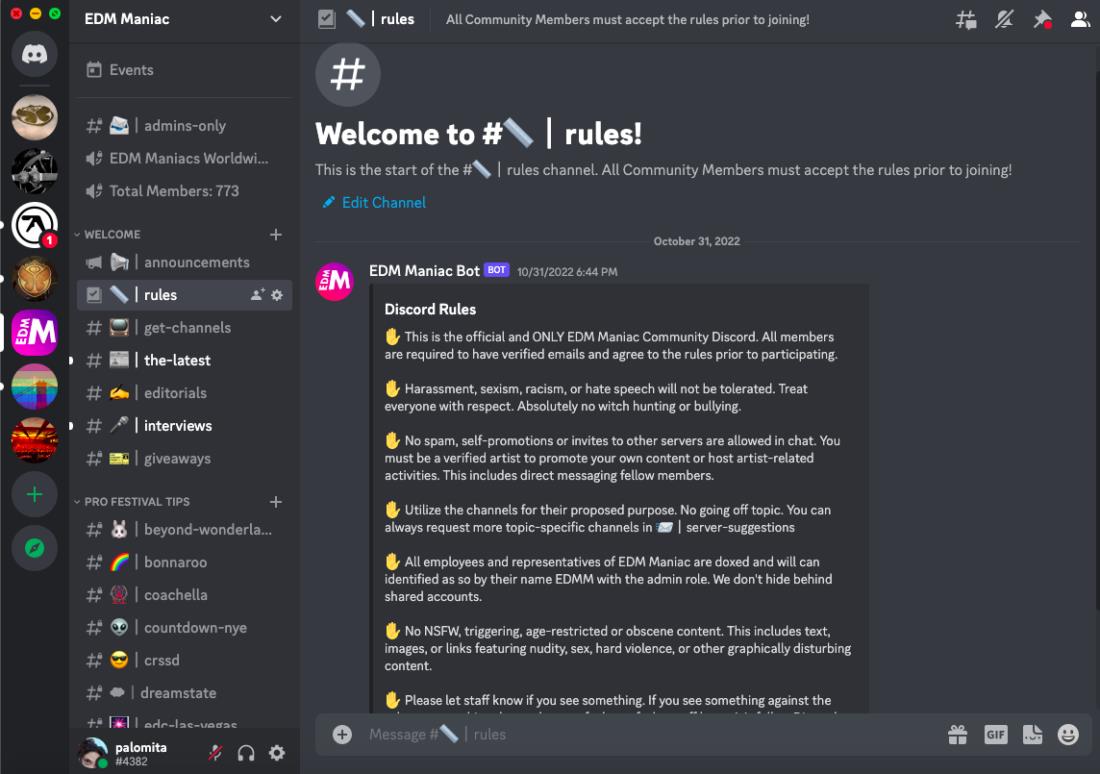Toggle deafen with the headphone icon

click(245, 753)
